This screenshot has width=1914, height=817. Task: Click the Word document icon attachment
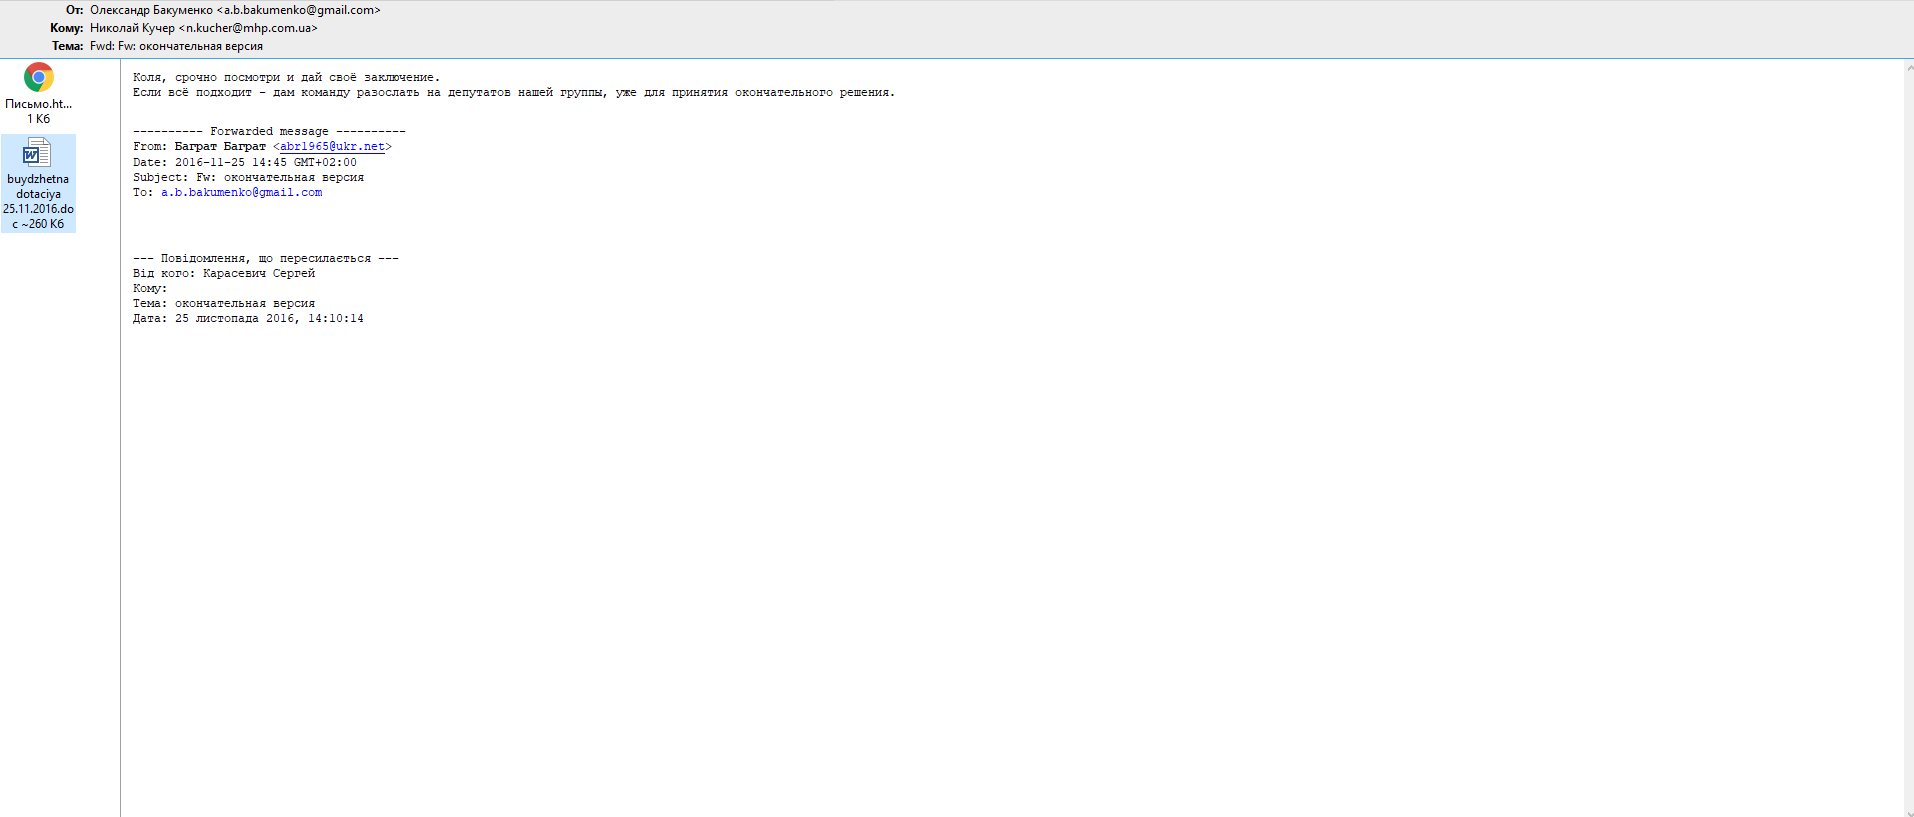pos(37,153)
